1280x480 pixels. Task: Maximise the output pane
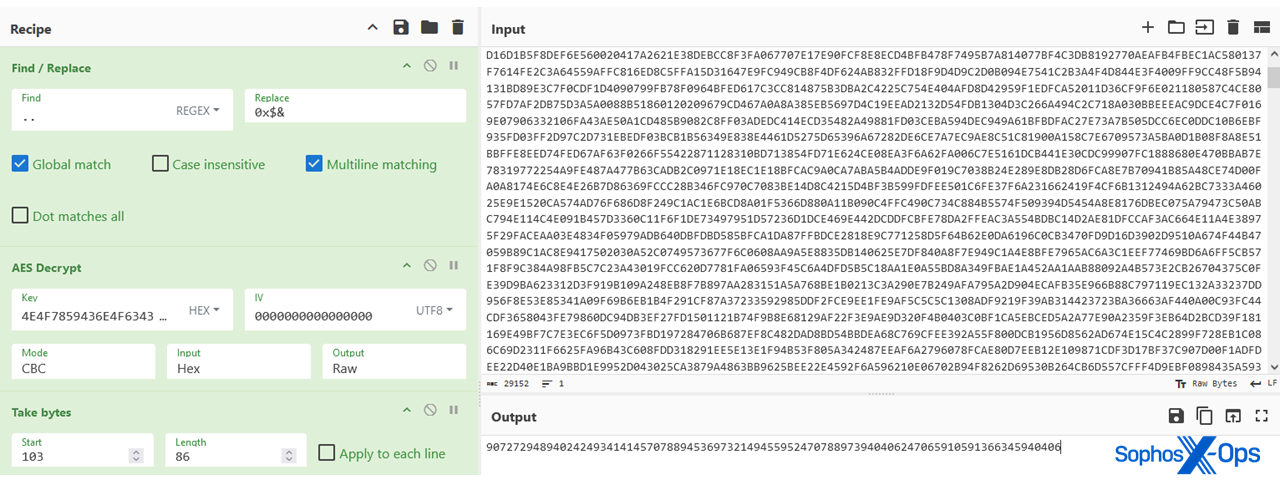[x=1261, y=416]
